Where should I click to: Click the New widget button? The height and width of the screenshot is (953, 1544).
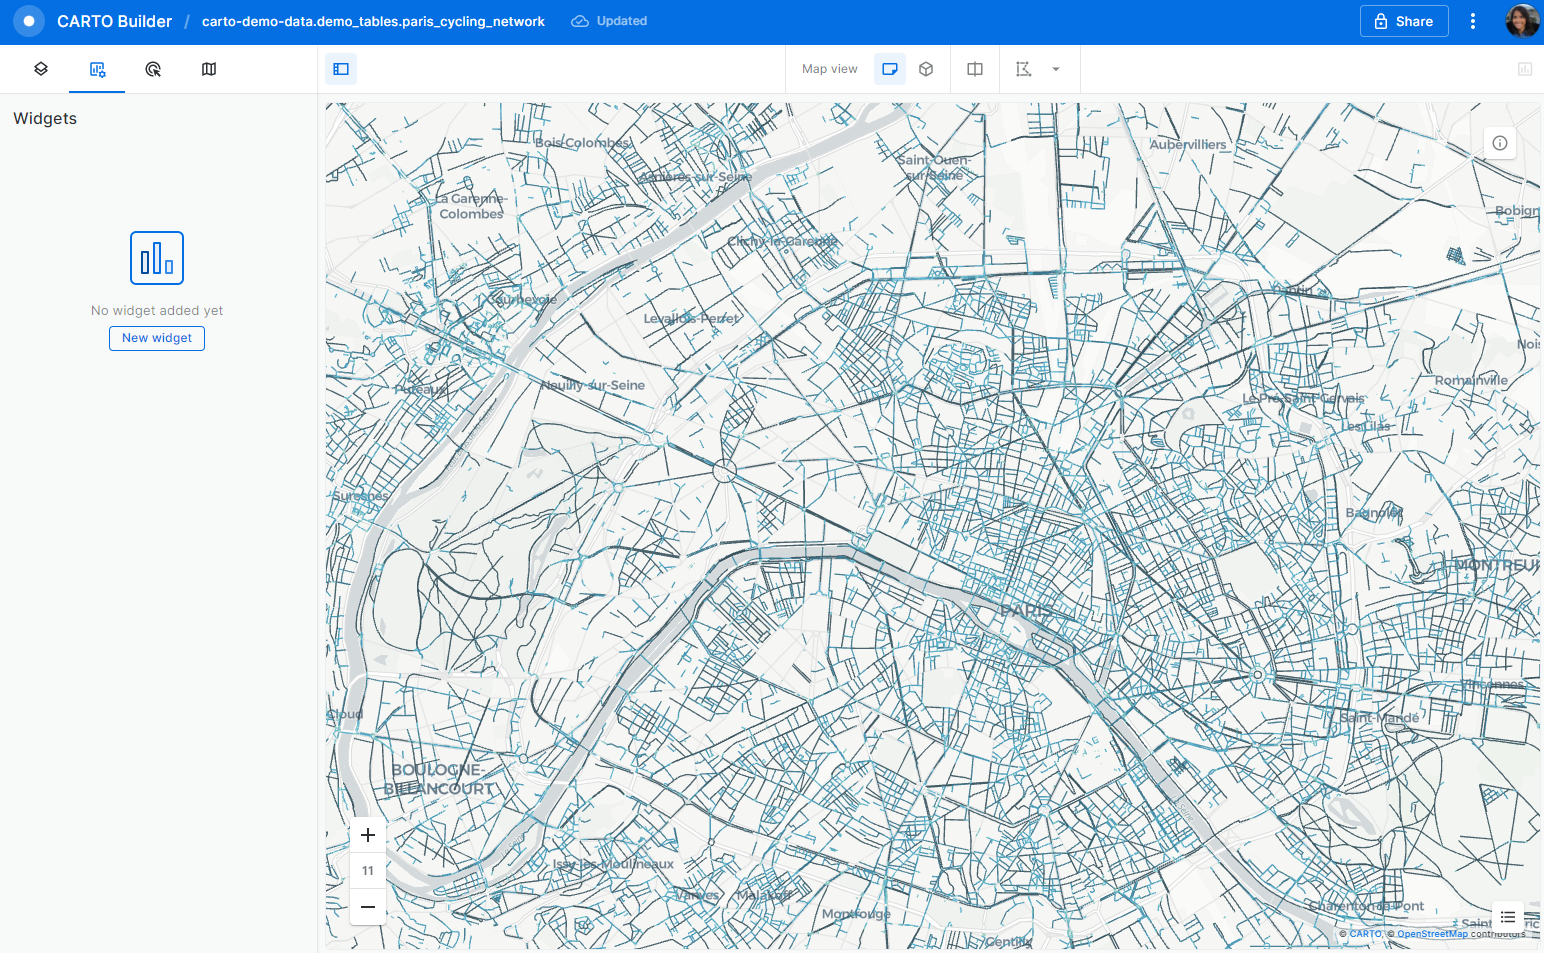(157, 338)
